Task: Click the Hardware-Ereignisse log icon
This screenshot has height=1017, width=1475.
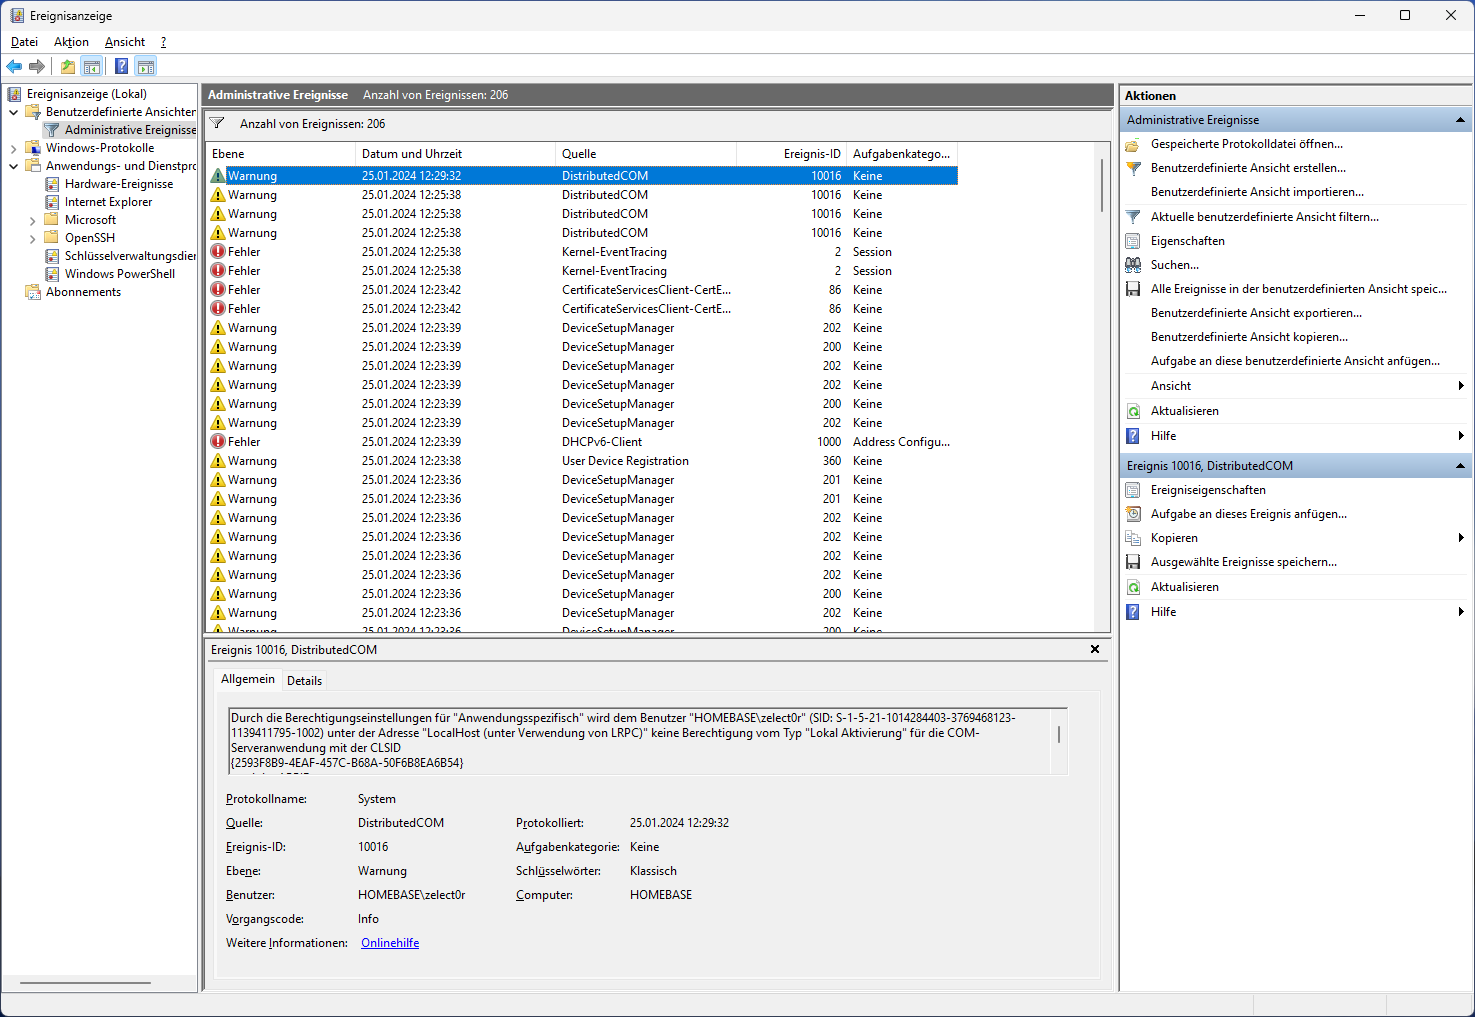Action: pos(52,184)
